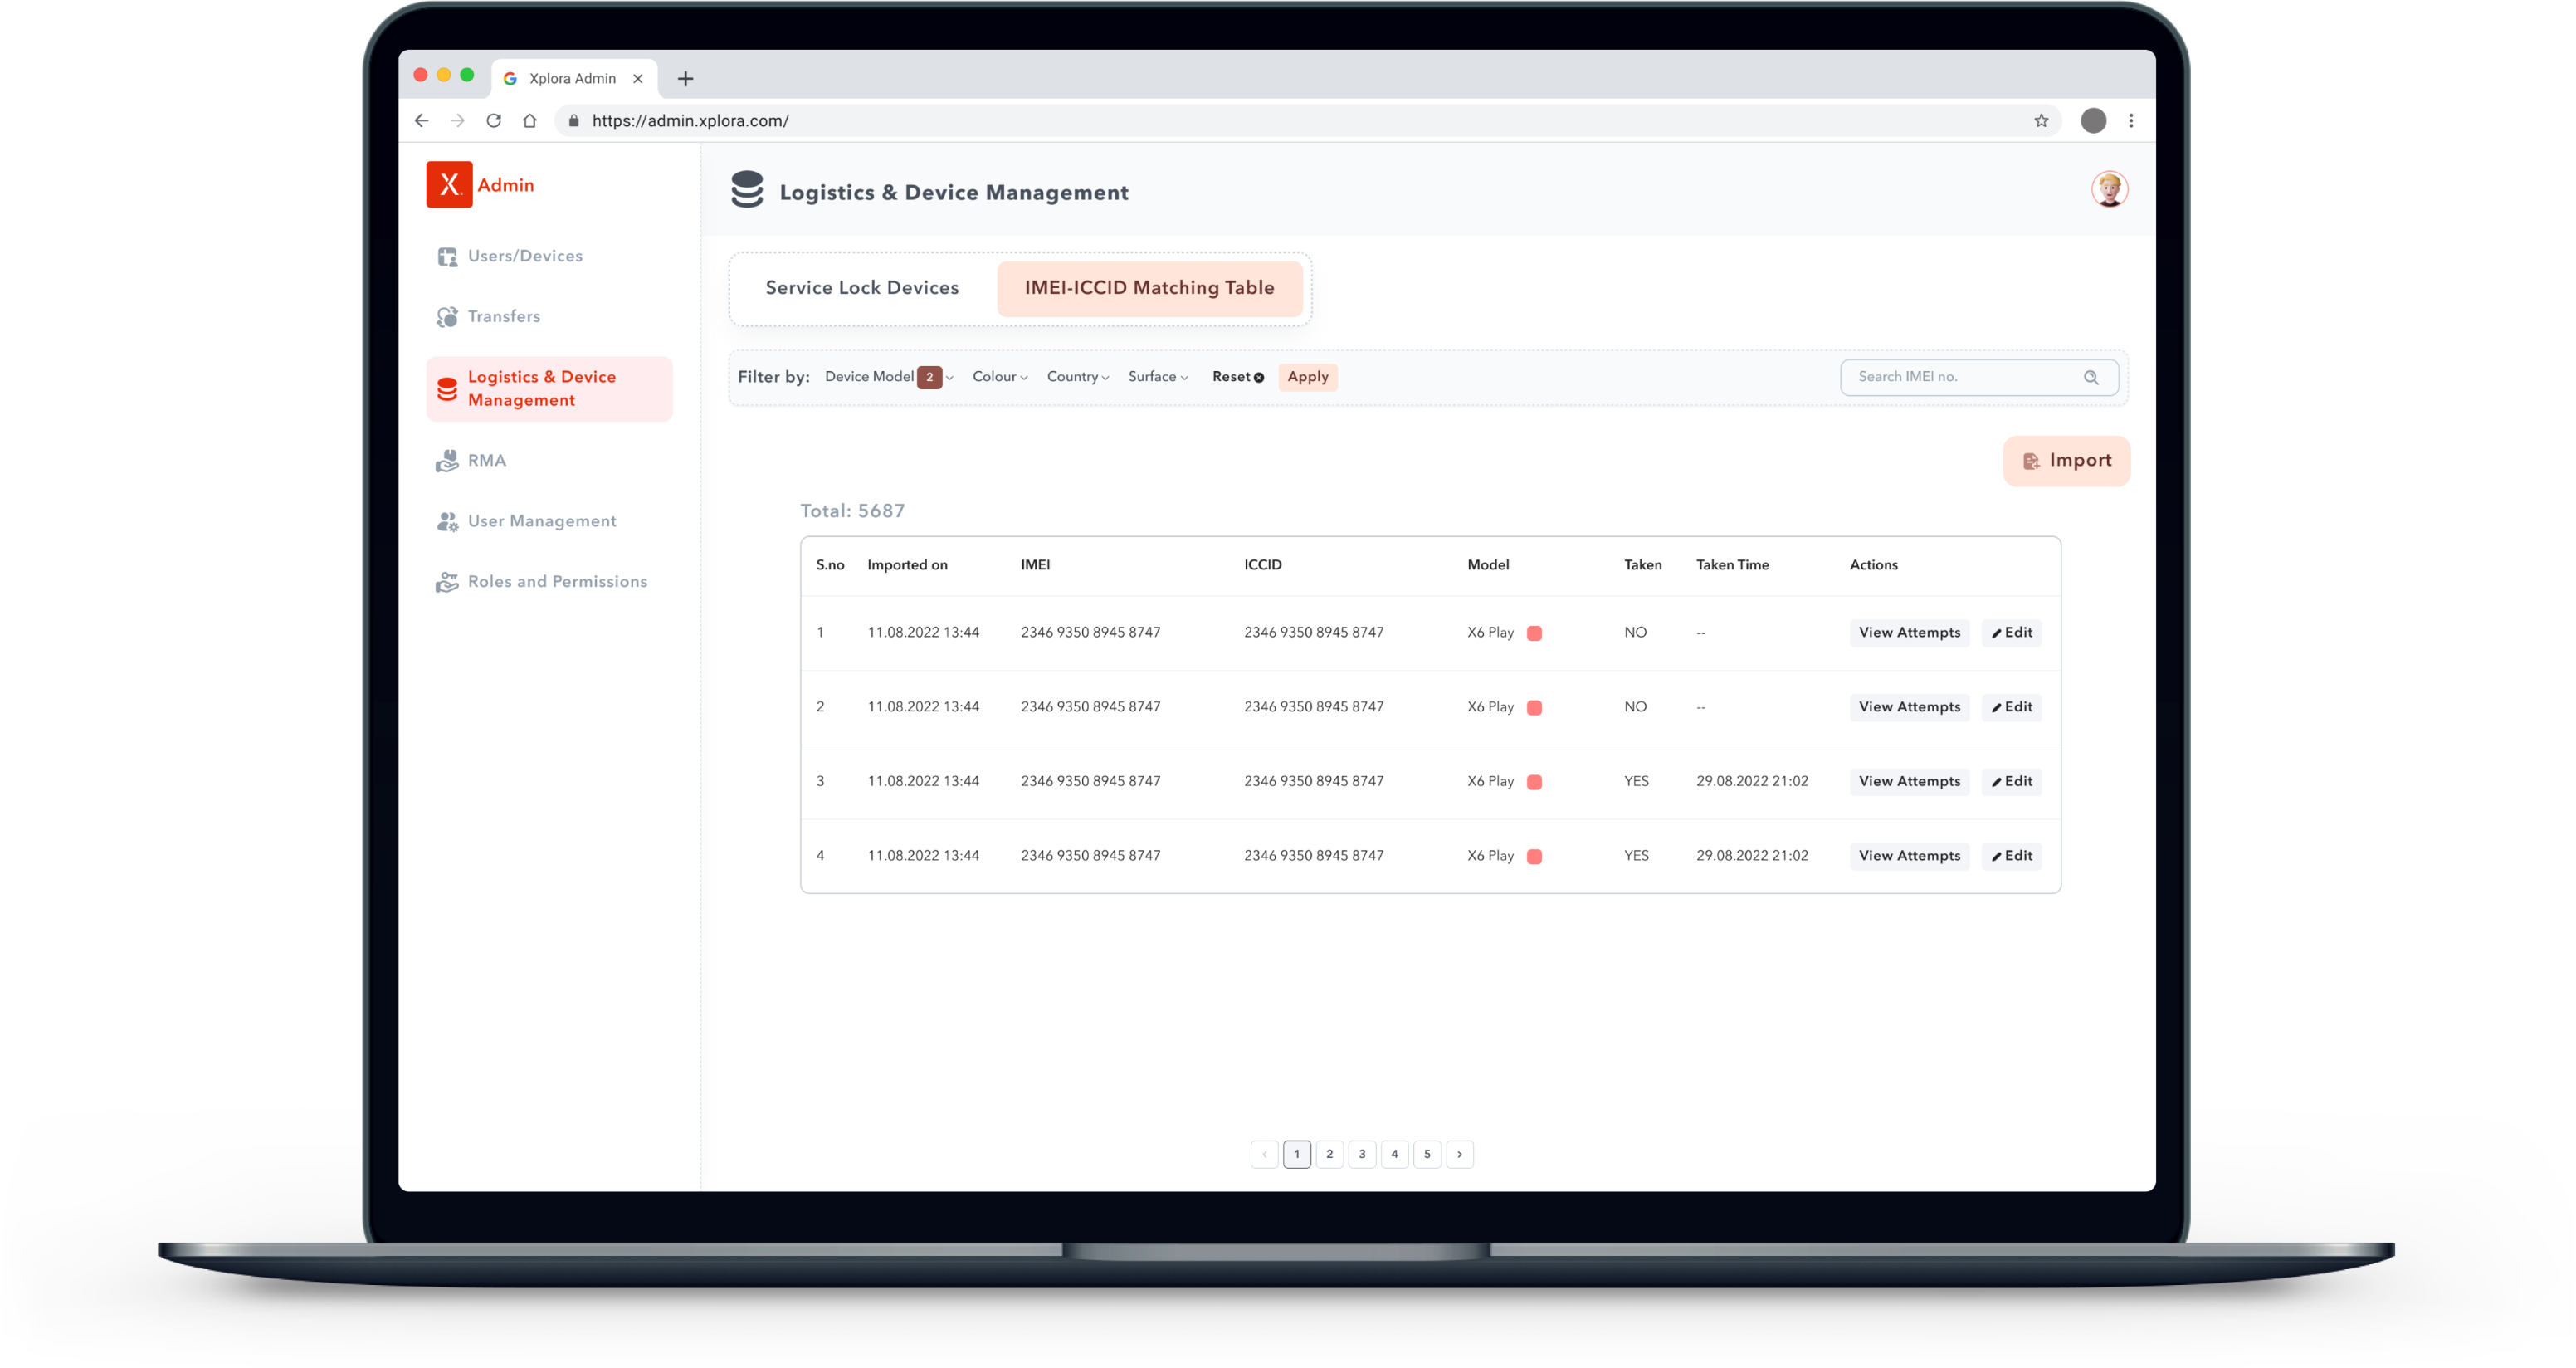Go to page 3 in pagination
The height and width of the screenshot is (1368, 2576).
(x=1362, y=1154)
